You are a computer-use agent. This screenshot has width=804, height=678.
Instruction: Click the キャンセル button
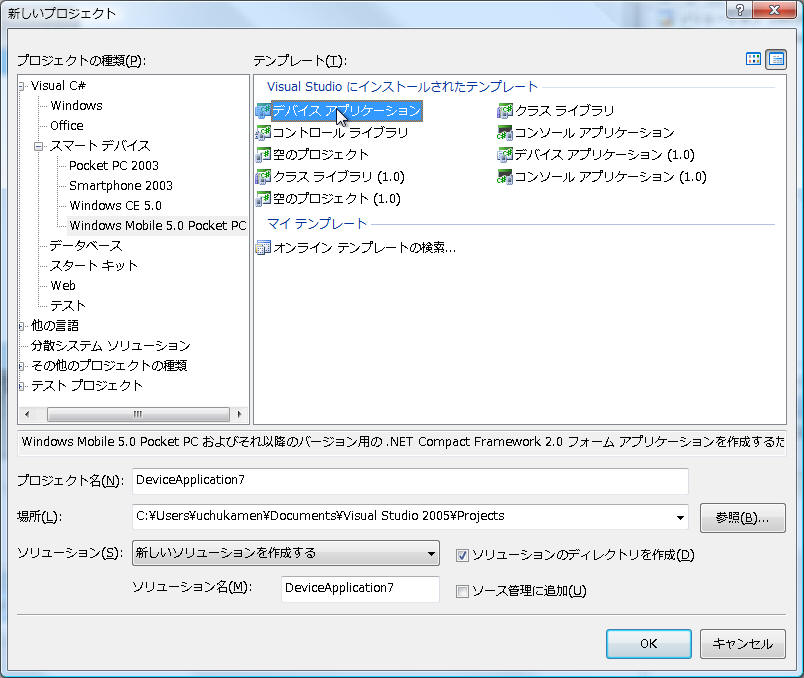point(742,644)
